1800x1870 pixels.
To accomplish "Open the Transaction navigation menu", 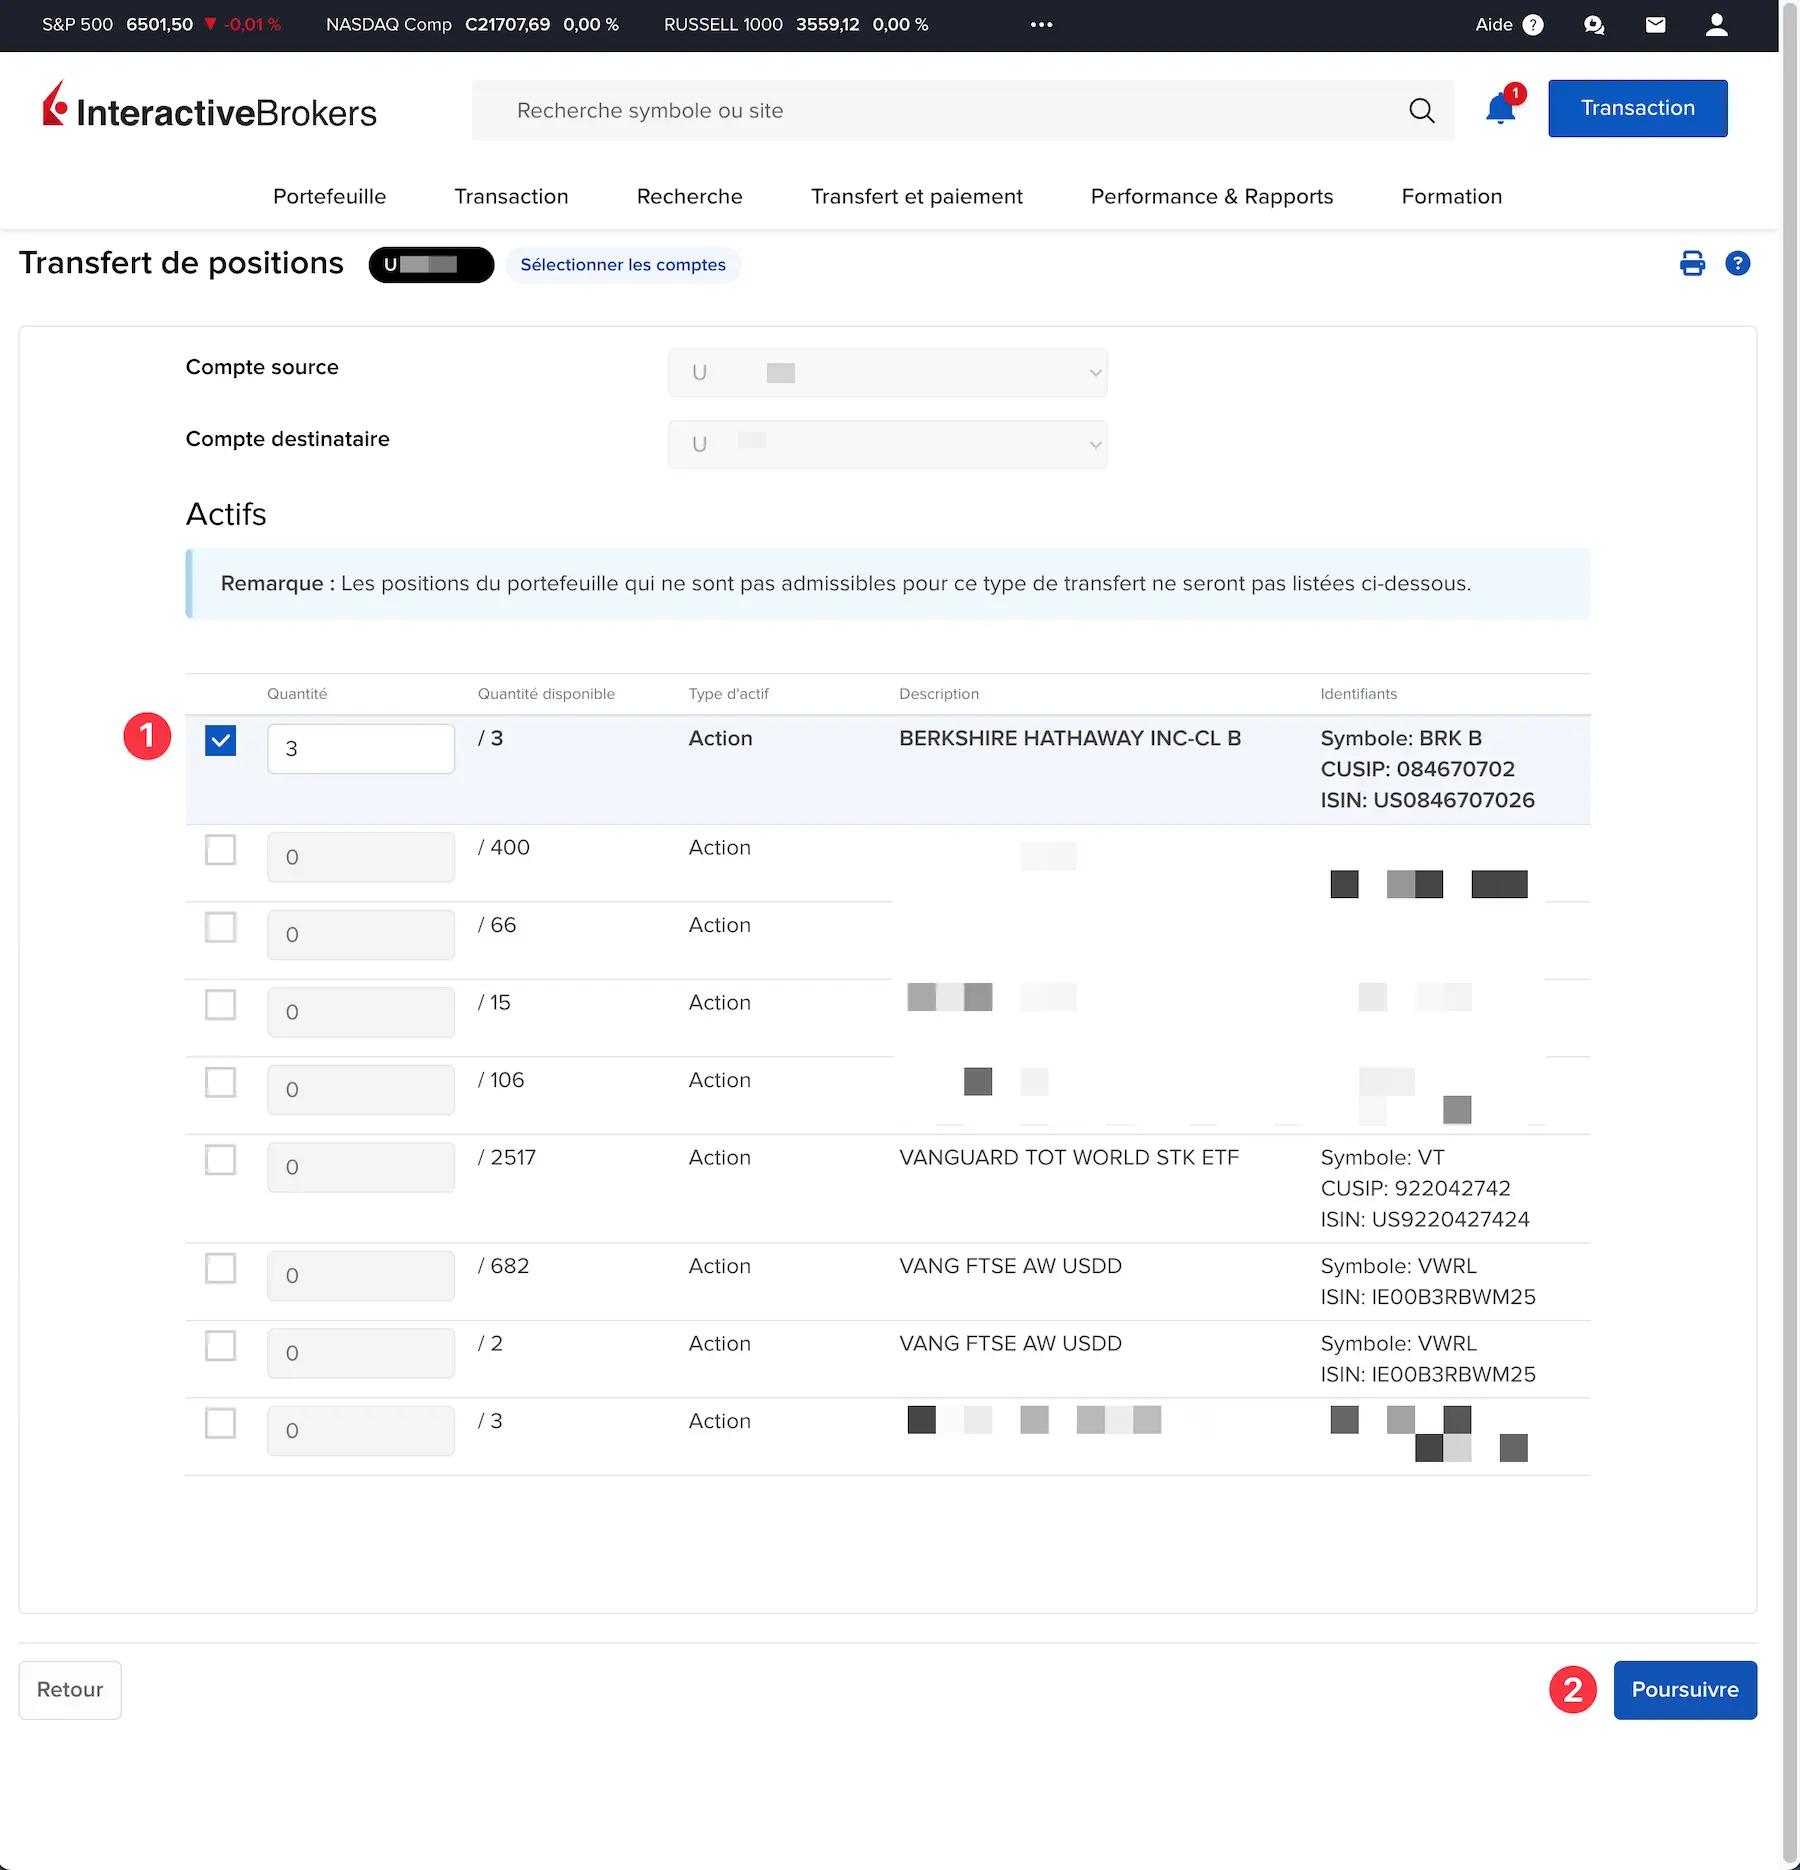I will click(x=511, y=196).
